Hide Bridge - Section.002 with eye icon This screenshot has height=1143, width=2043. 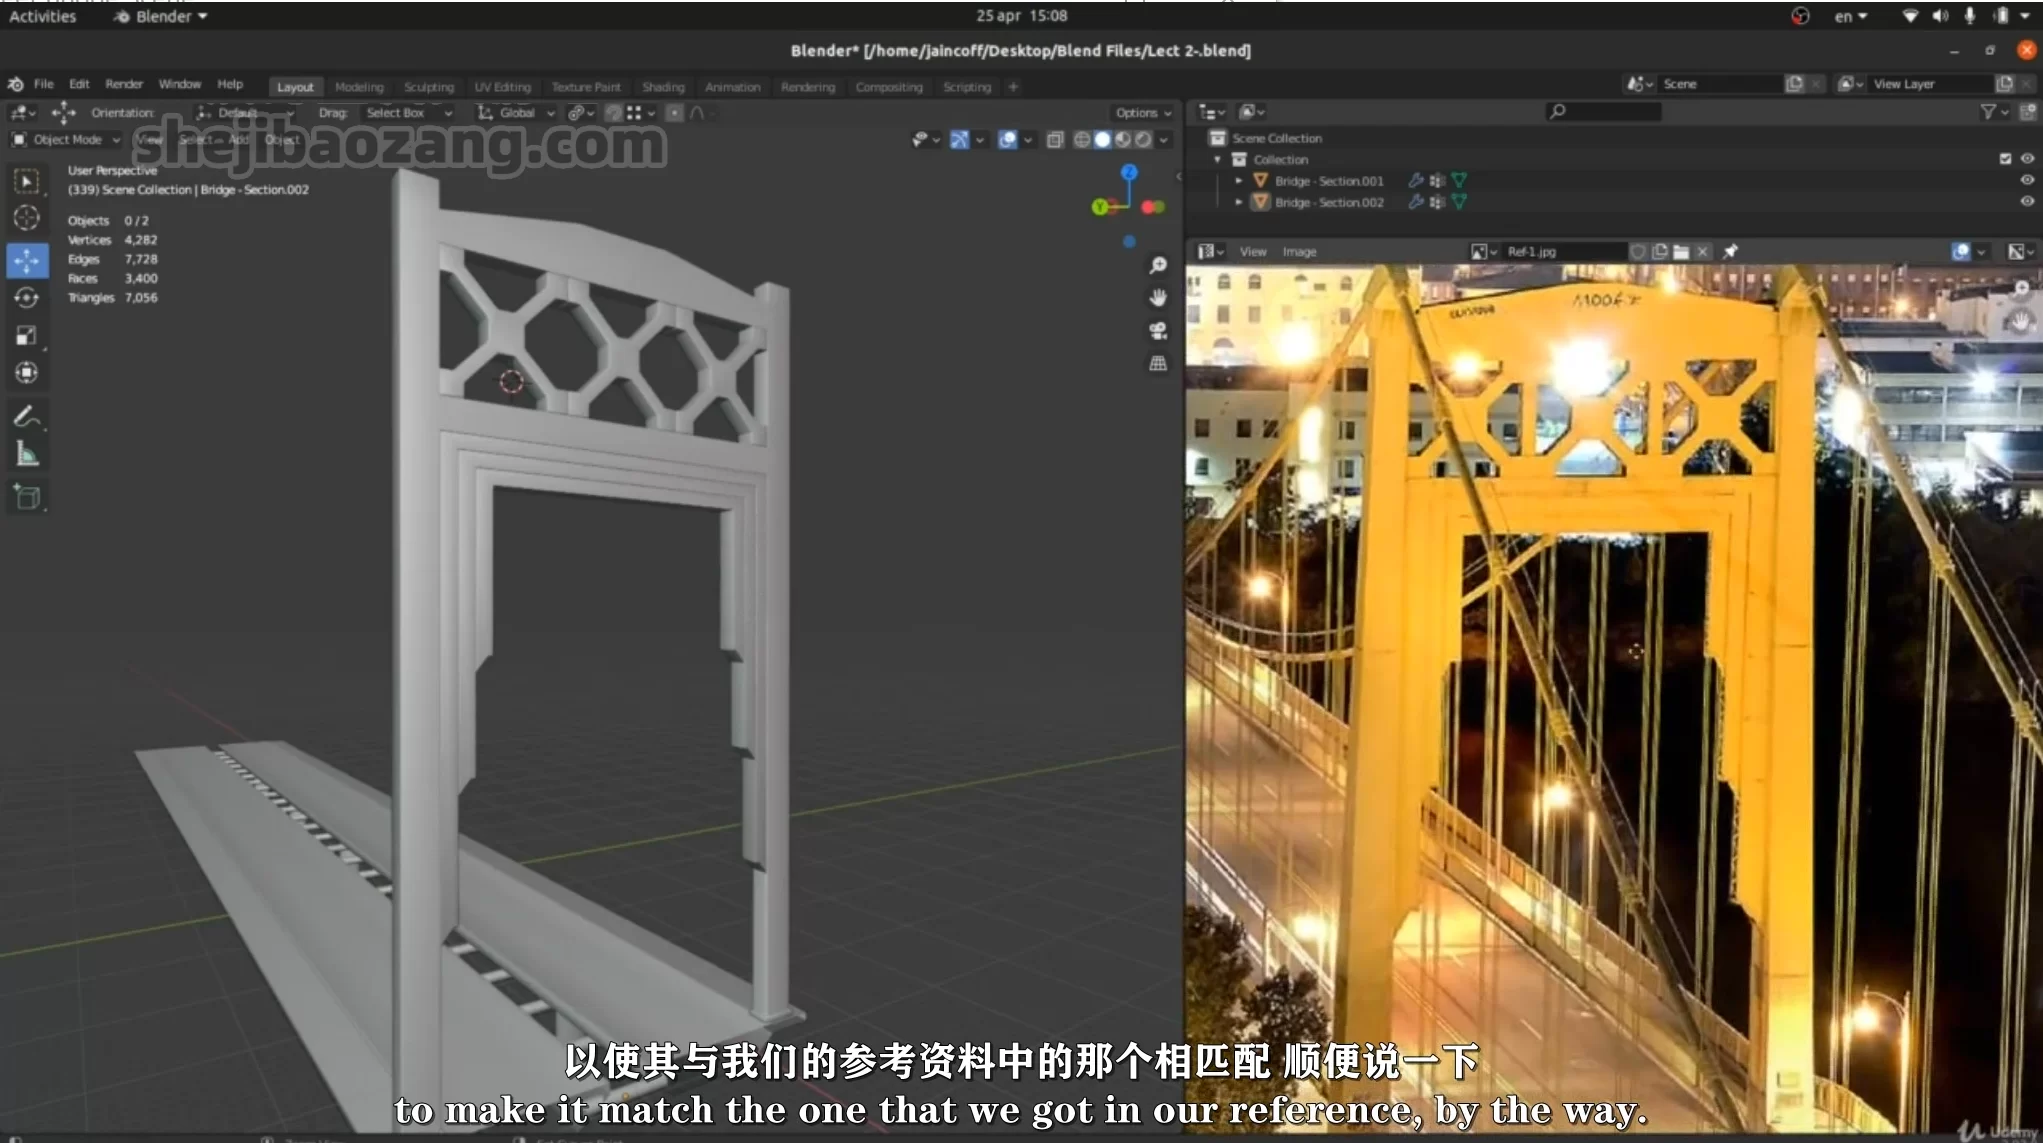tap(2027, 201)
